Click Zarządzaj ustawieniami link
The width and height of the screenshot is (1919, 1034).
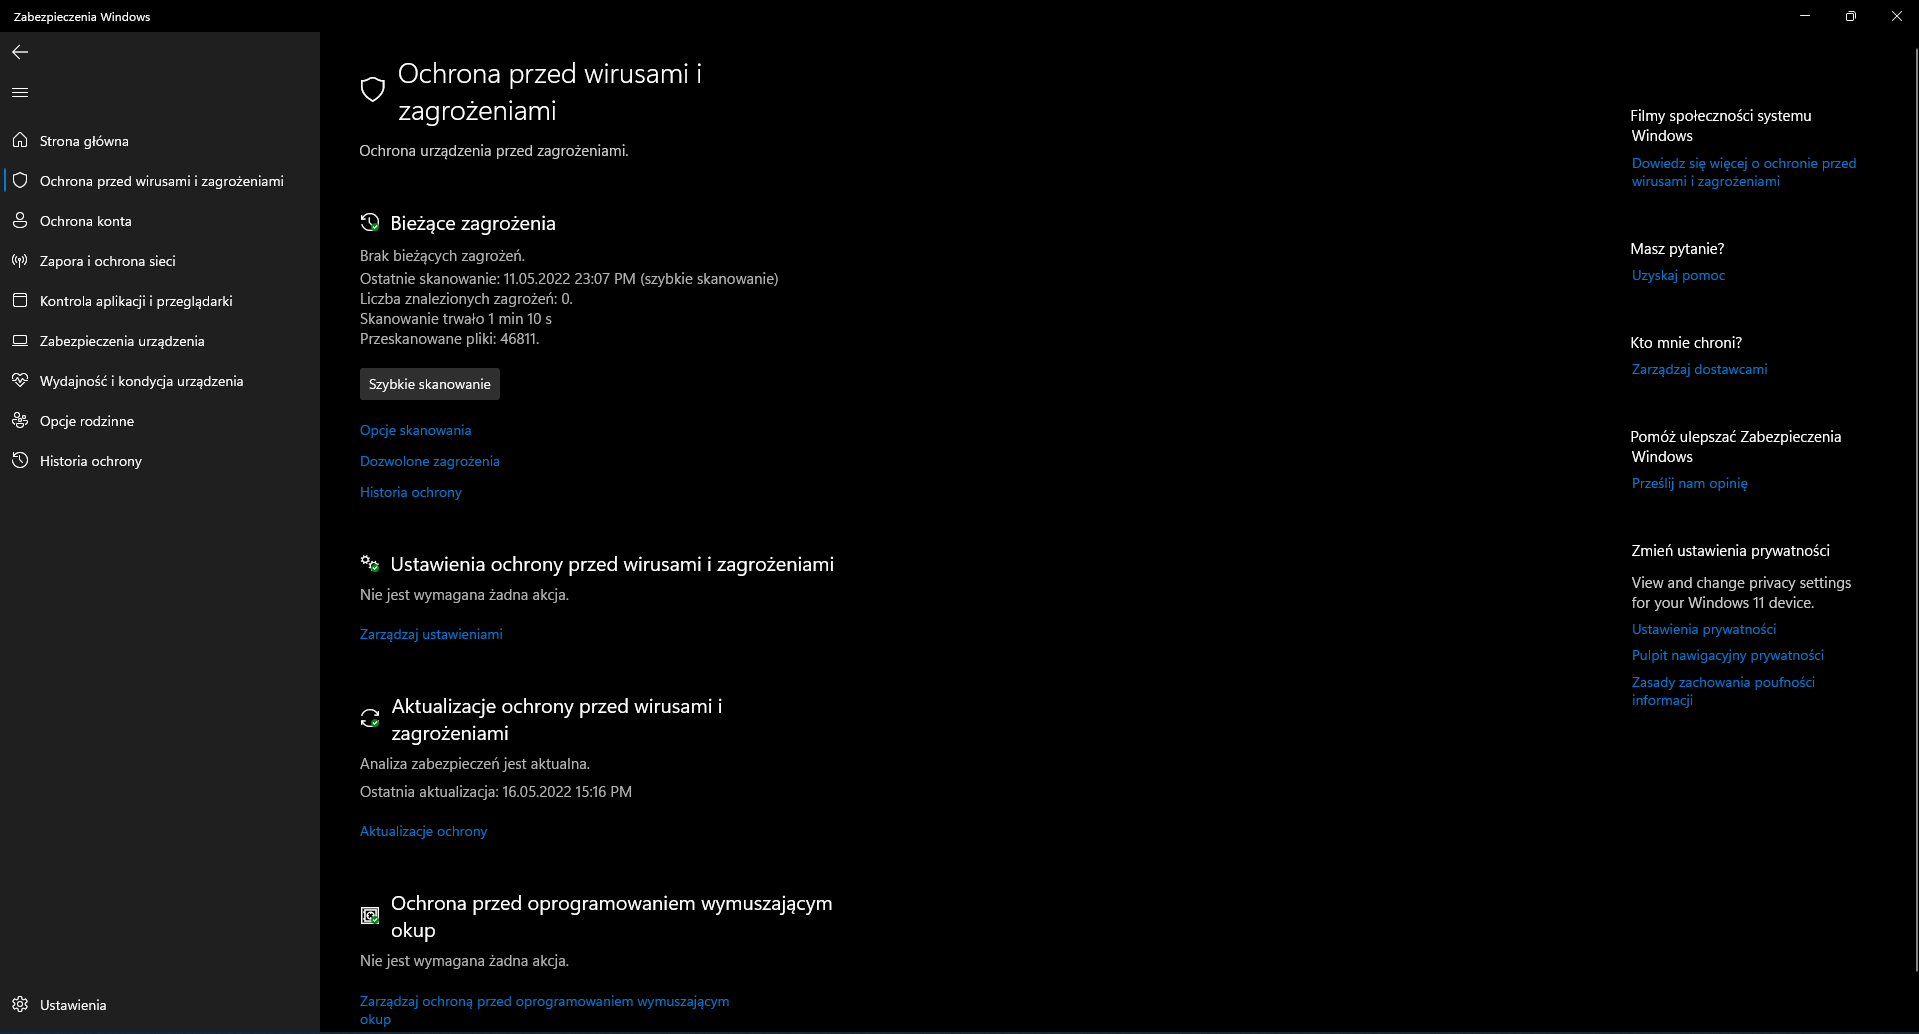pyautogui.click(x=431, y=634)
